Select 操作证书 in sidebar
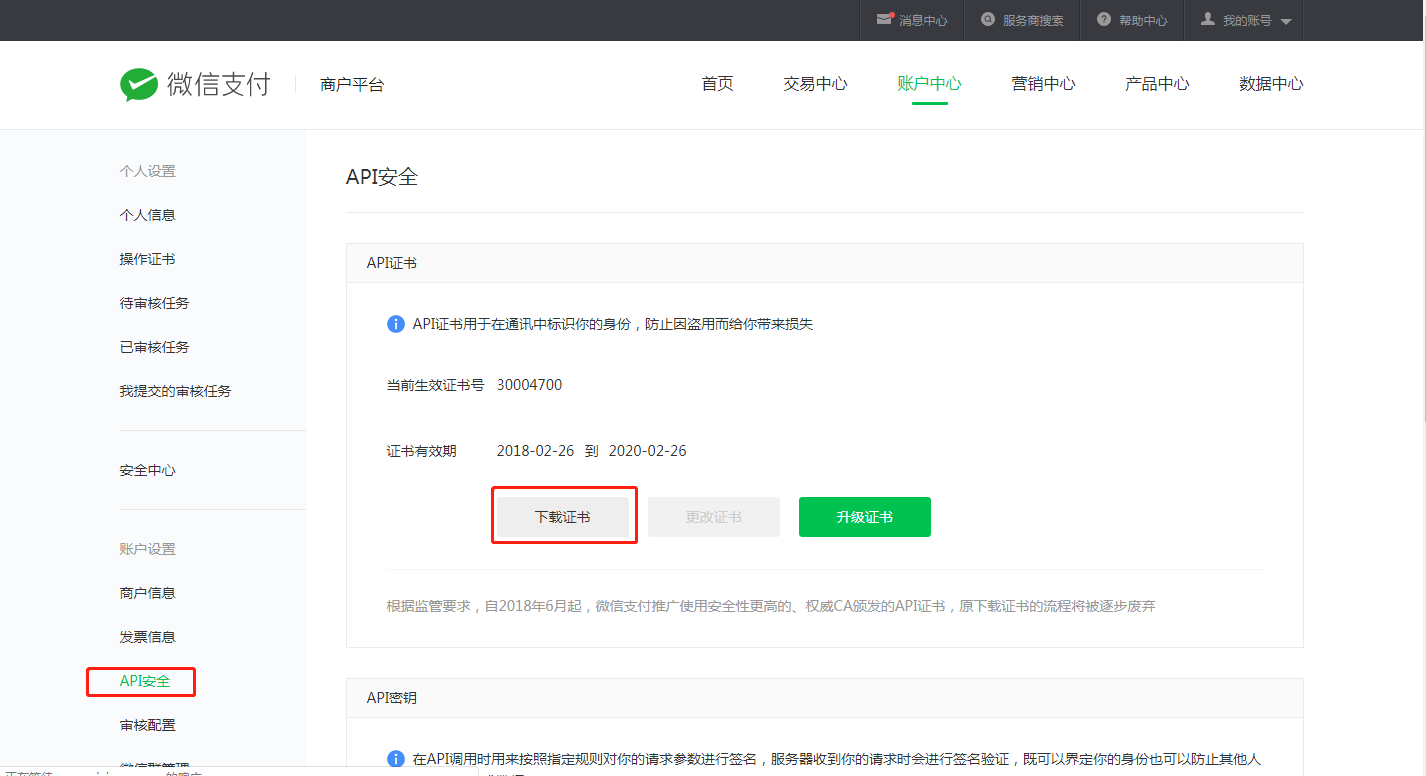Viewport: 1426px width, 776px height. pyautogui.click(x=147, y=259)
